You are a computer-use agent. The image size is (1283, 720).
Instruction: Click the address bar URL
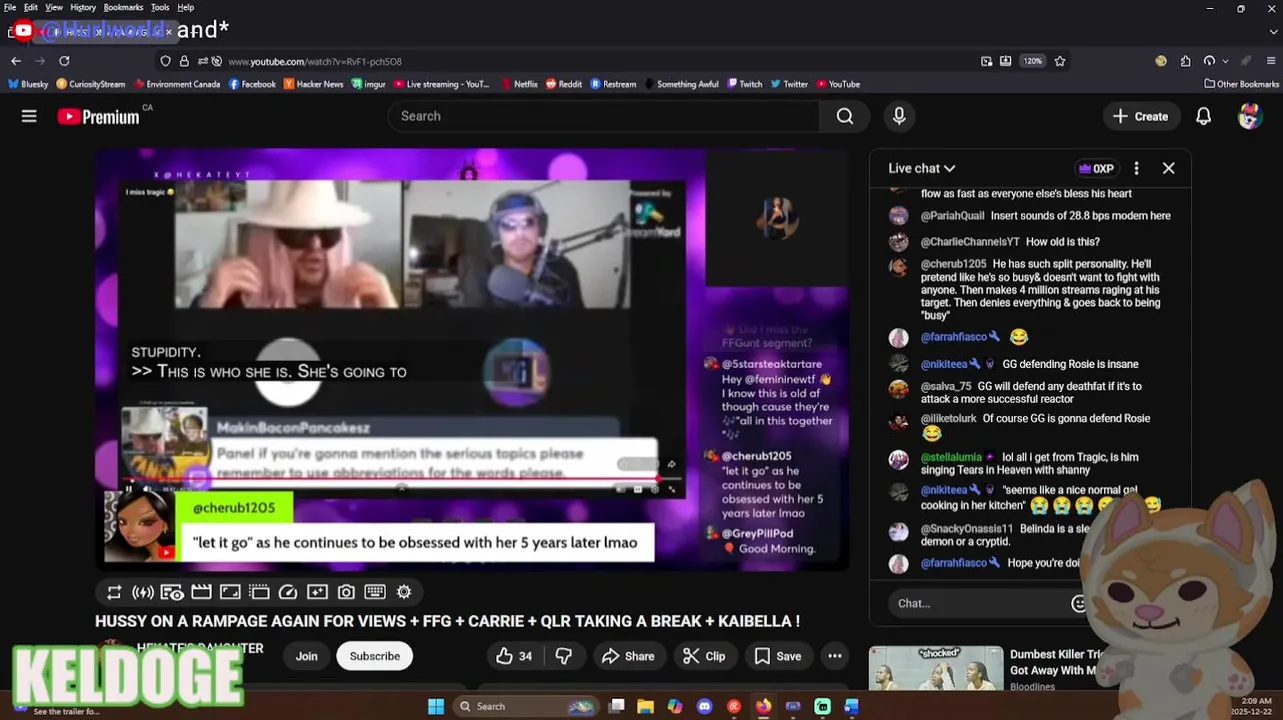(315, 61)
